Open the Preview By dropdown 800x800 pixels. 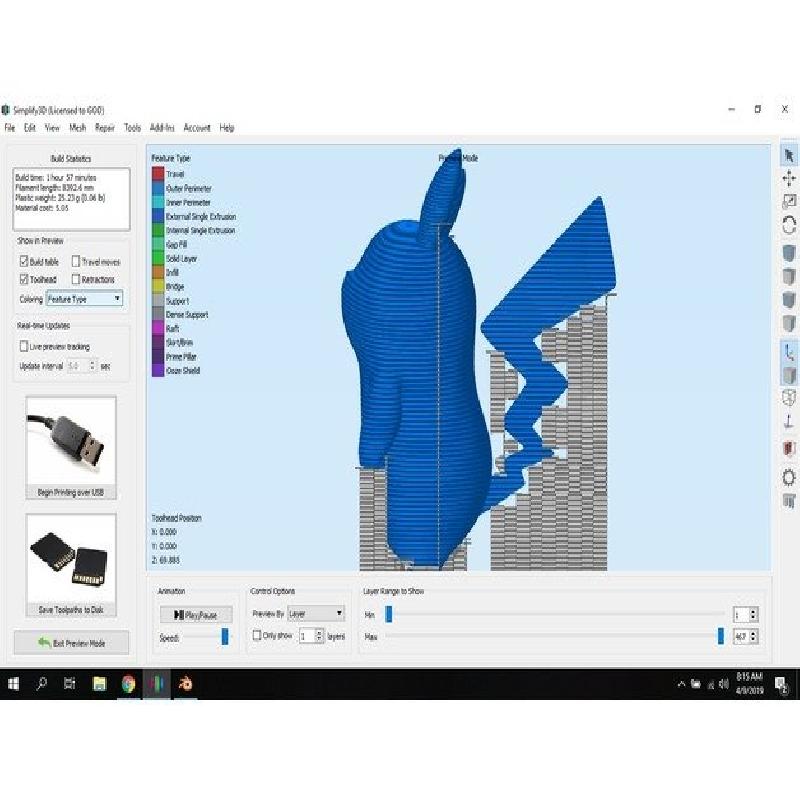tap(316, 613)
